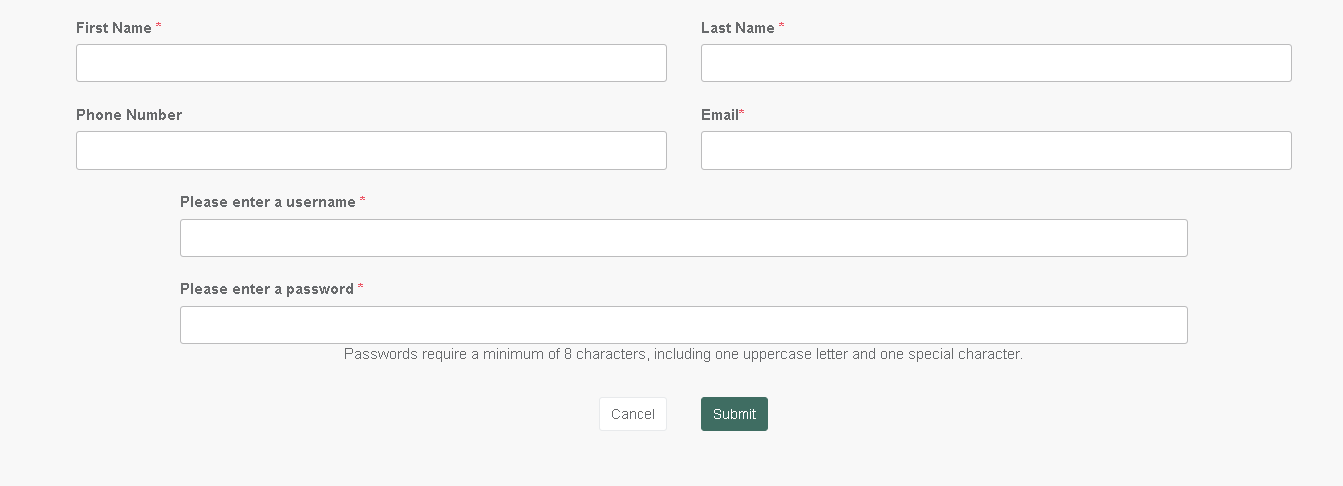Click the password requirements hint text

683,354
